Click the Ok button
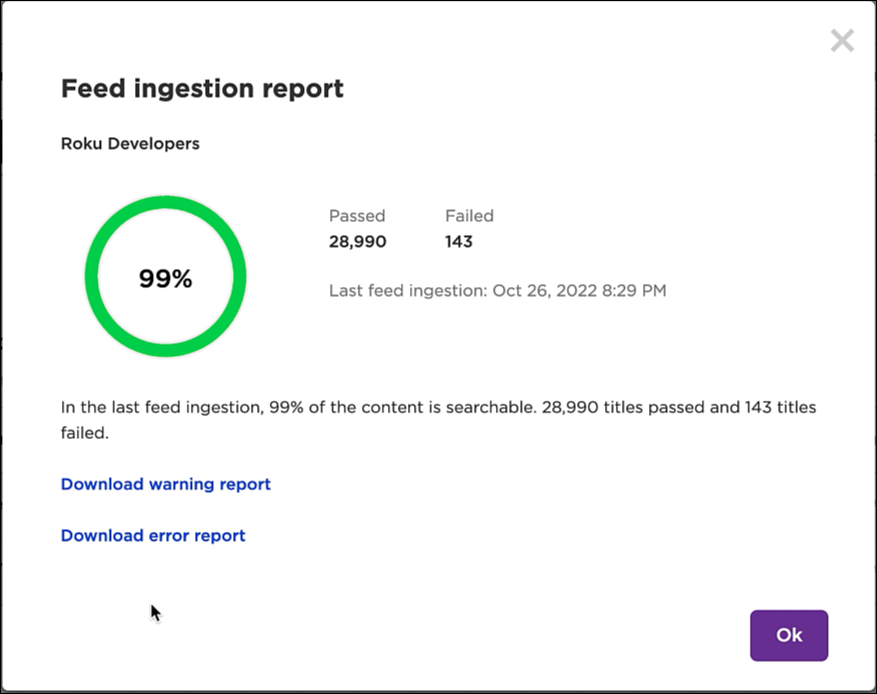The height and width of the screenshot is (694, 877). 789,635
